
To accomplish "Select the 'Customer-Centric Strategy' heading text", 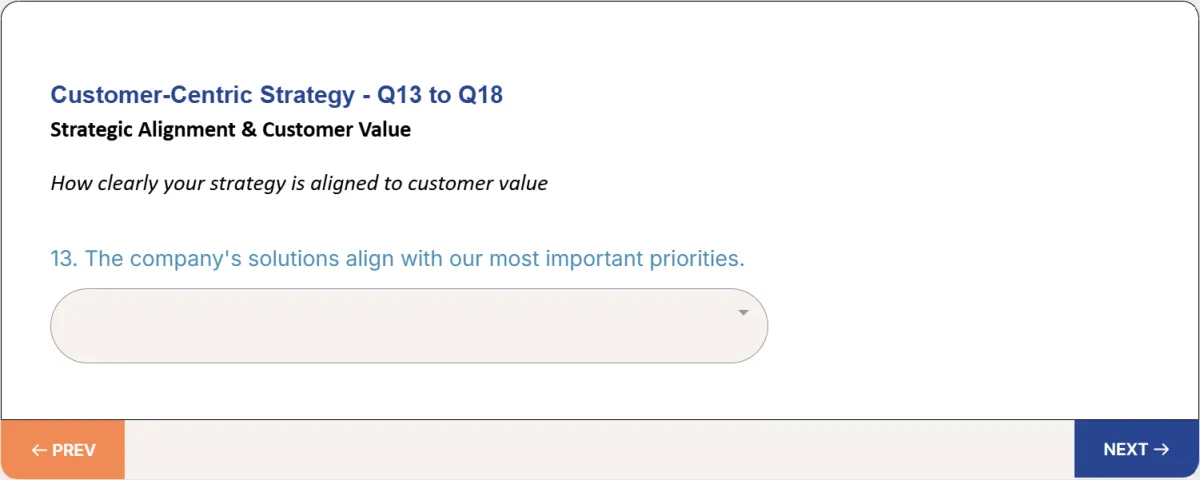I will point(203,95).
